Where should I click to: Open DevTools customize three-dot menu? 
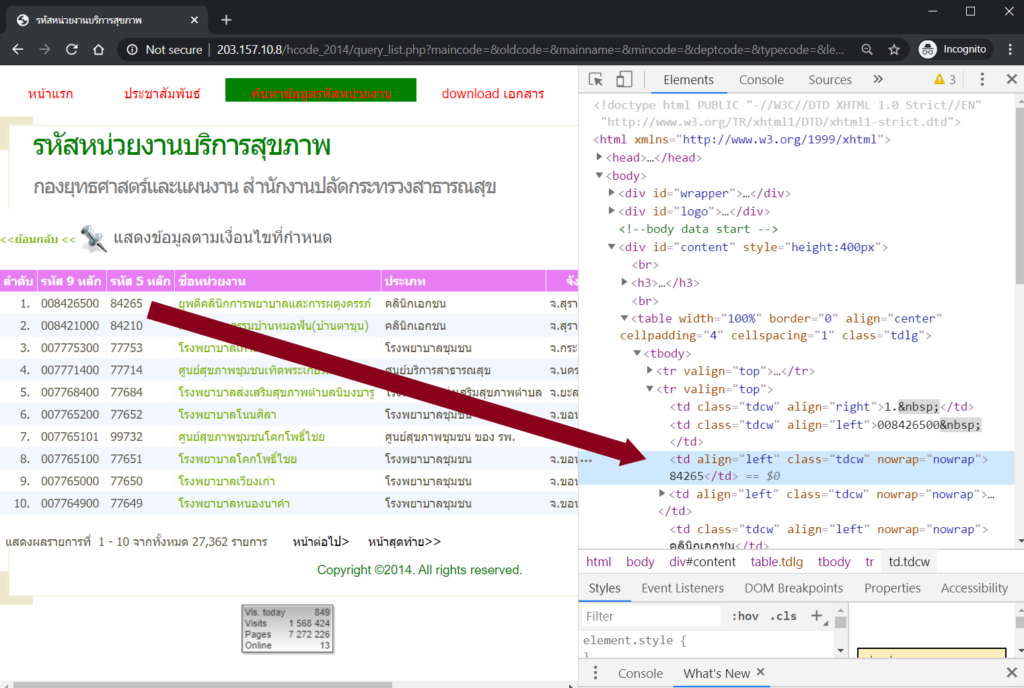tap(983, 80)
